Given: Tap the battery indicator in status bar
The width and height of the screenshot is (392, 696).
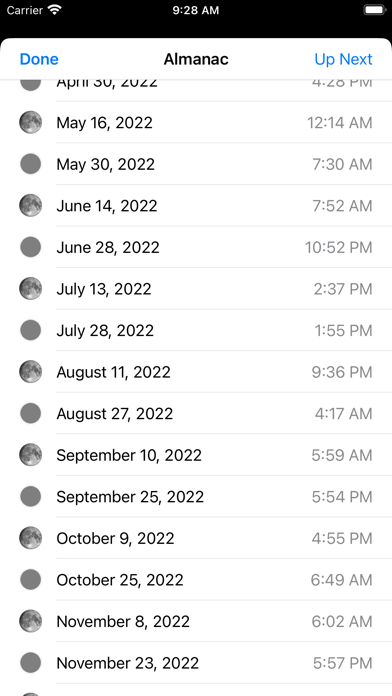Looking at the screenshot, I should pos(375,10).
